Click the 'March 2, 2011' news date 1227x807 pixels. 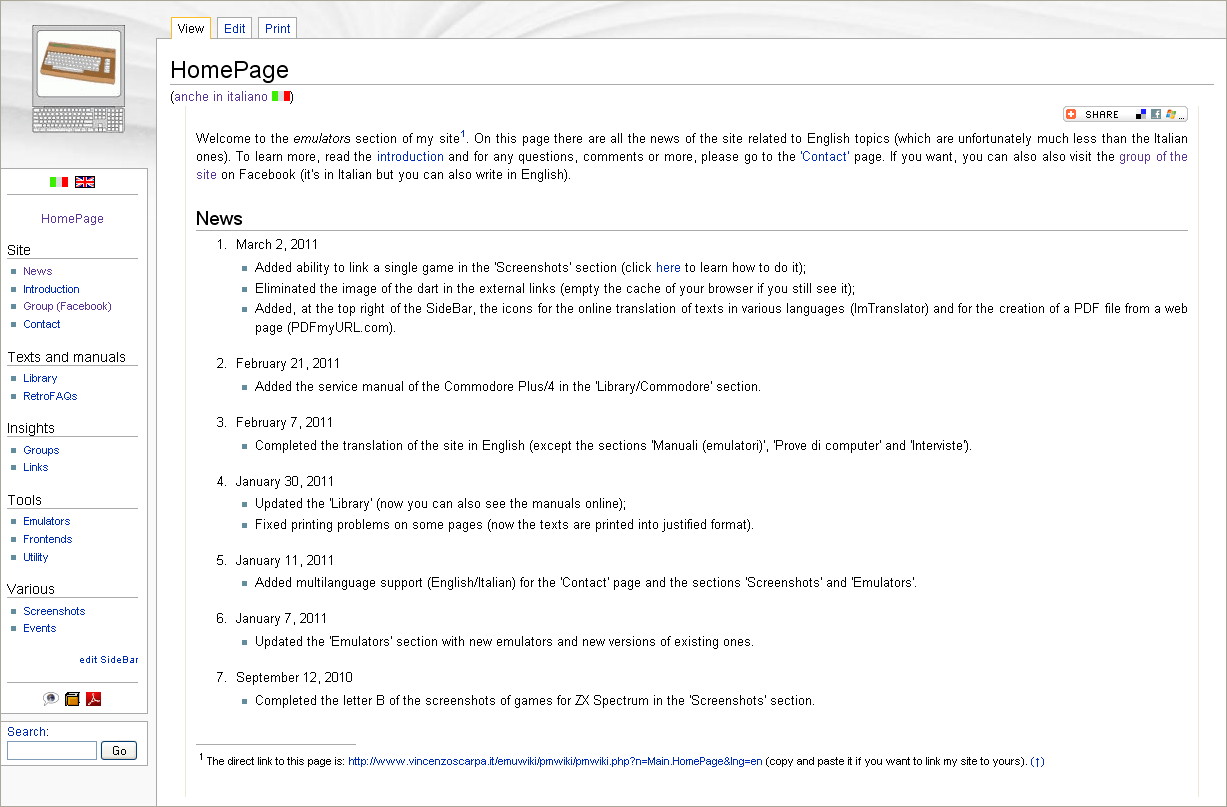[x=277, y=244]
